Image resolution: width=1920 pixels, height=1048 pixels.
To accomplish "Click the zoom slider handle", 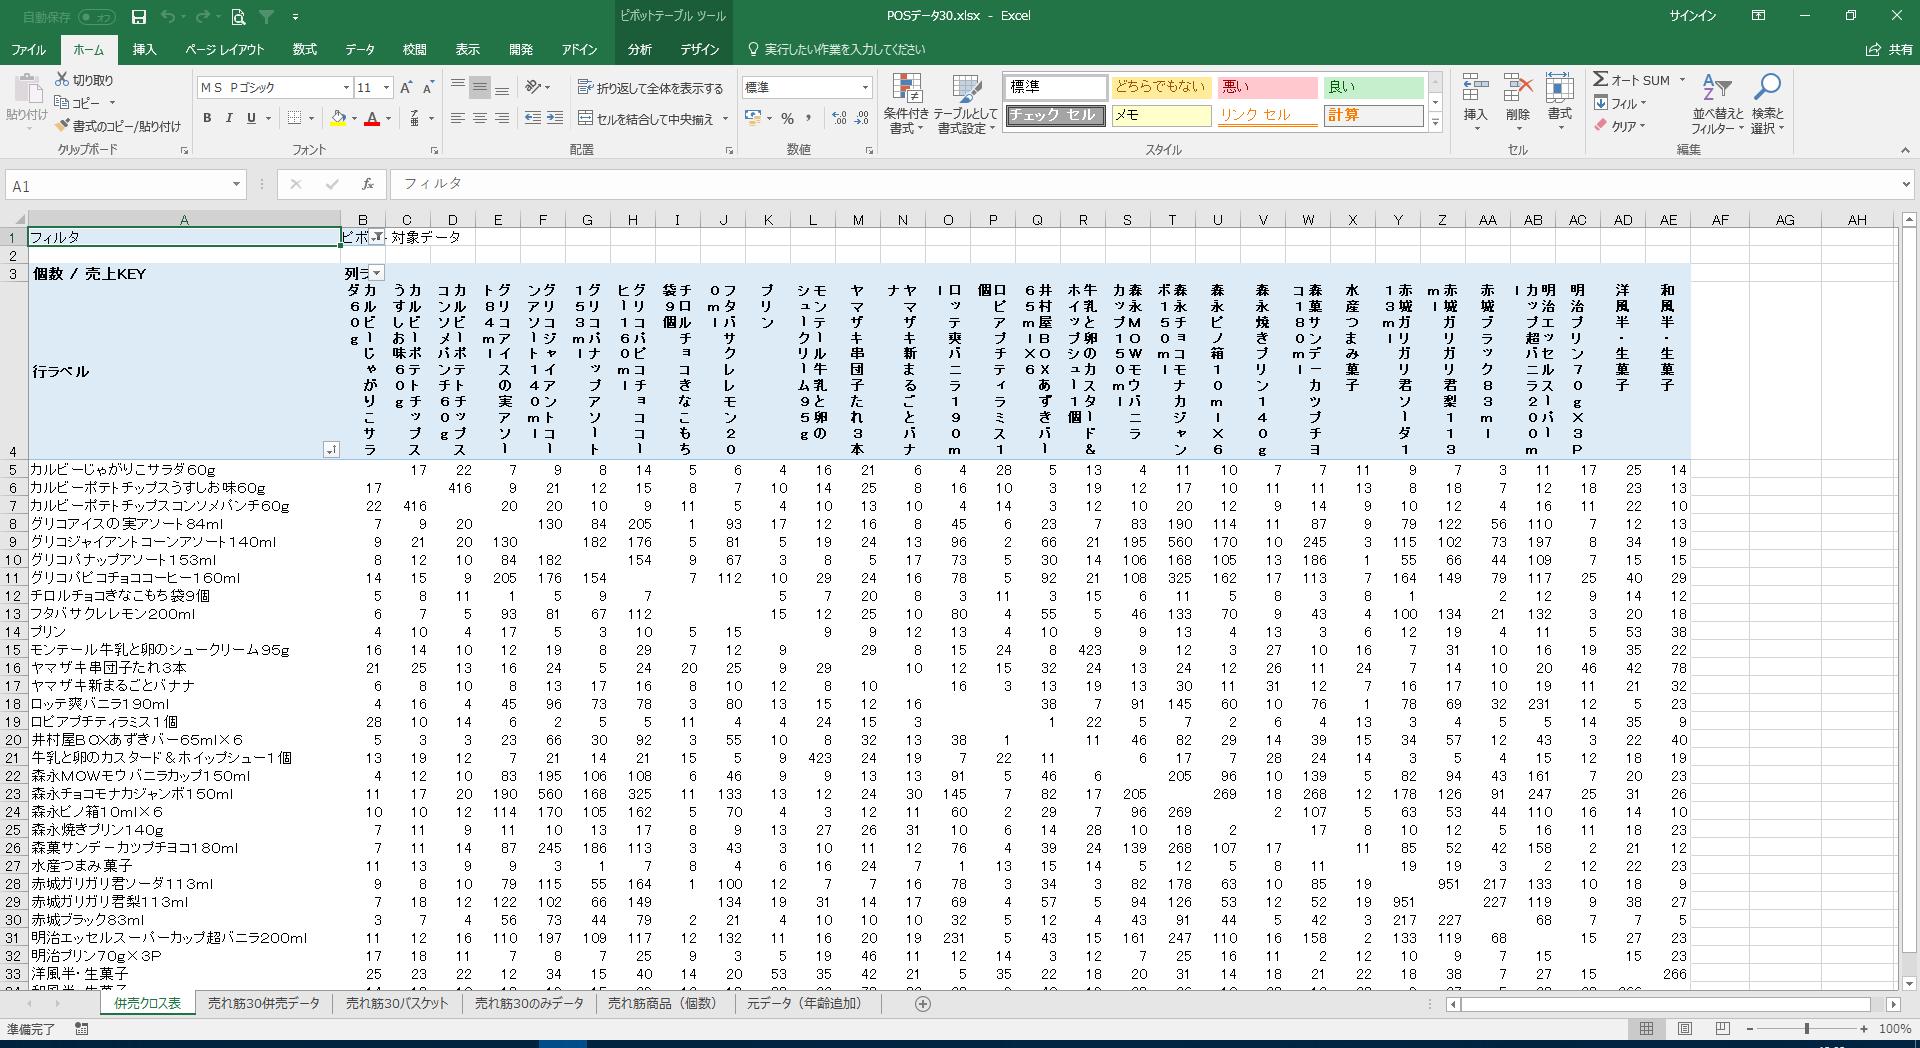I will coord(1806,1028).
